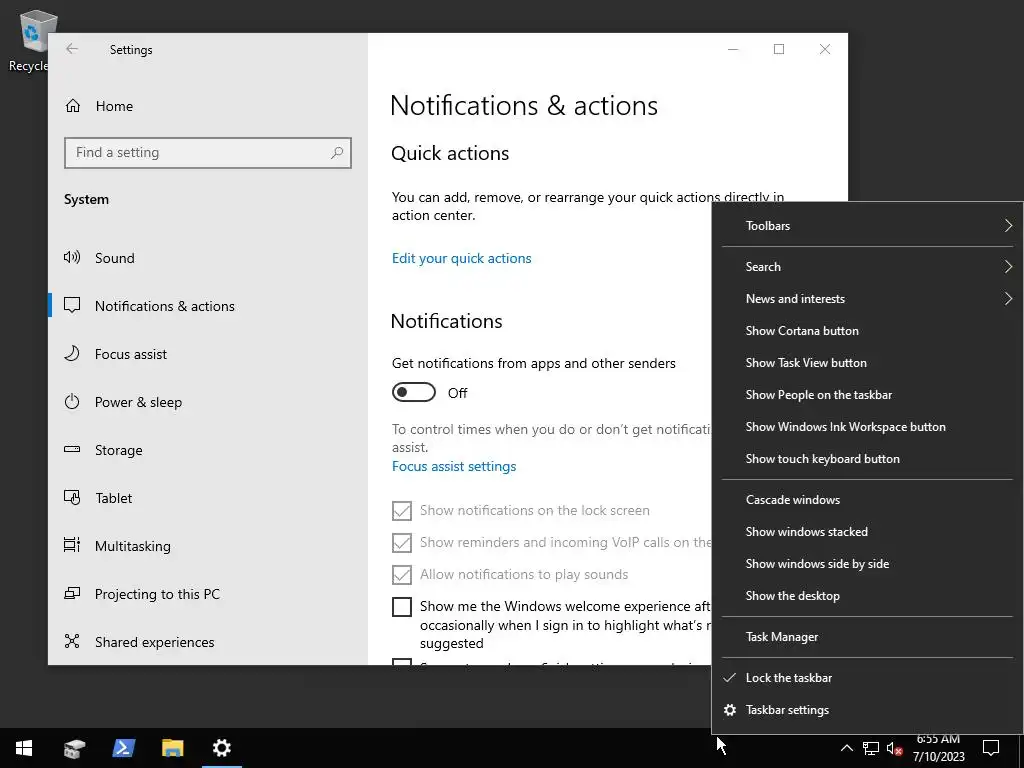This screenshot has width=1024, height=768.
Task: Click the taskbar clock showing 7/10/2023
Action: click(938, 748)
